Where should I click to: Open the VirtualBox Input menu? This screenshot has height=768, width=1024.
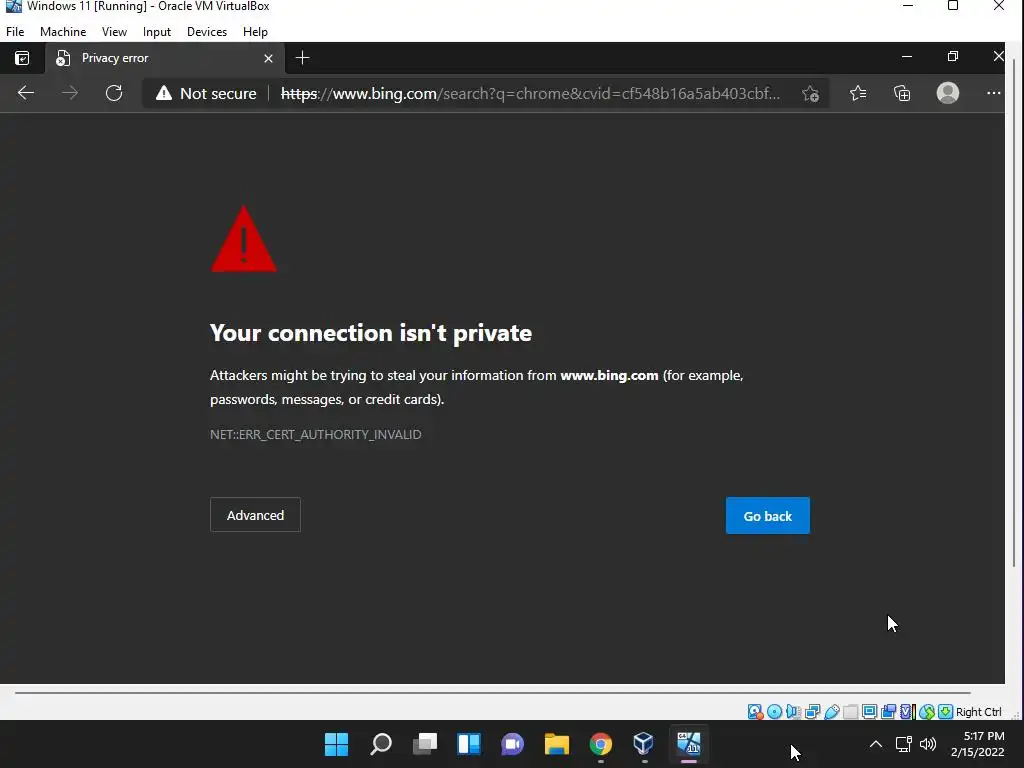click(157, 32)
